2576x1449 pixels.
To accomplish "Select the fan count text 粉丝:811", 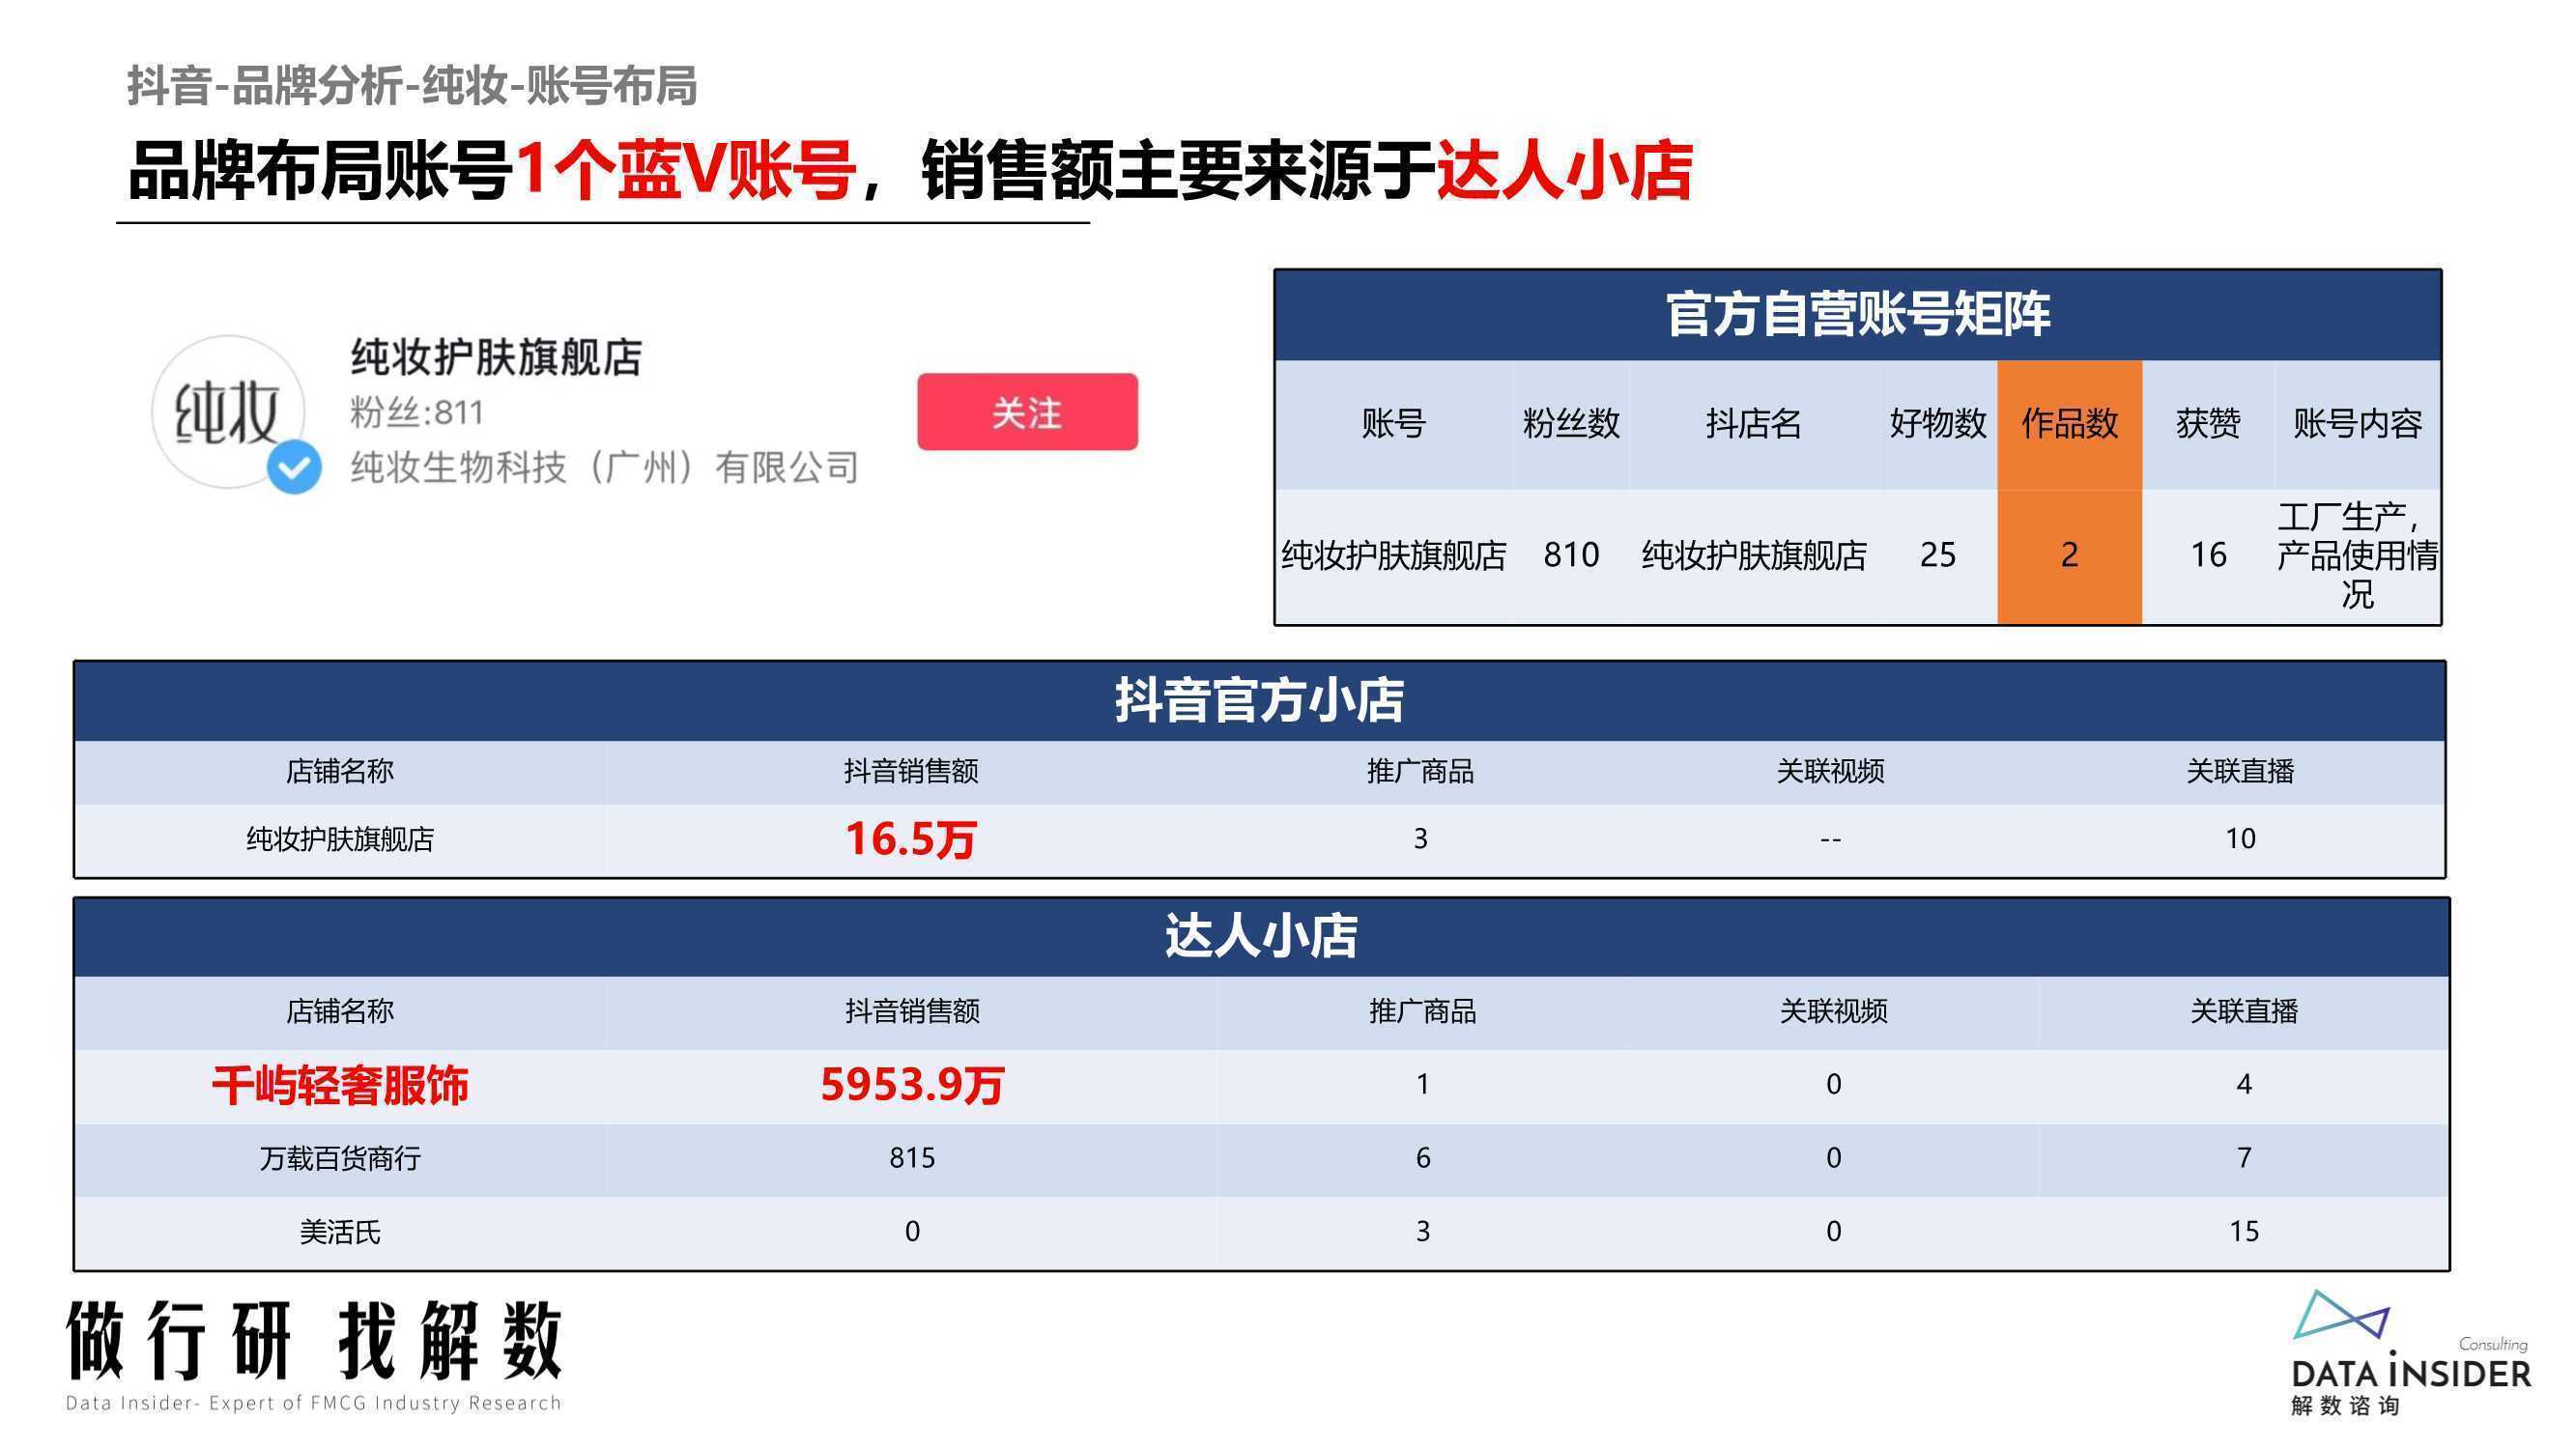I will coord(417,412).
